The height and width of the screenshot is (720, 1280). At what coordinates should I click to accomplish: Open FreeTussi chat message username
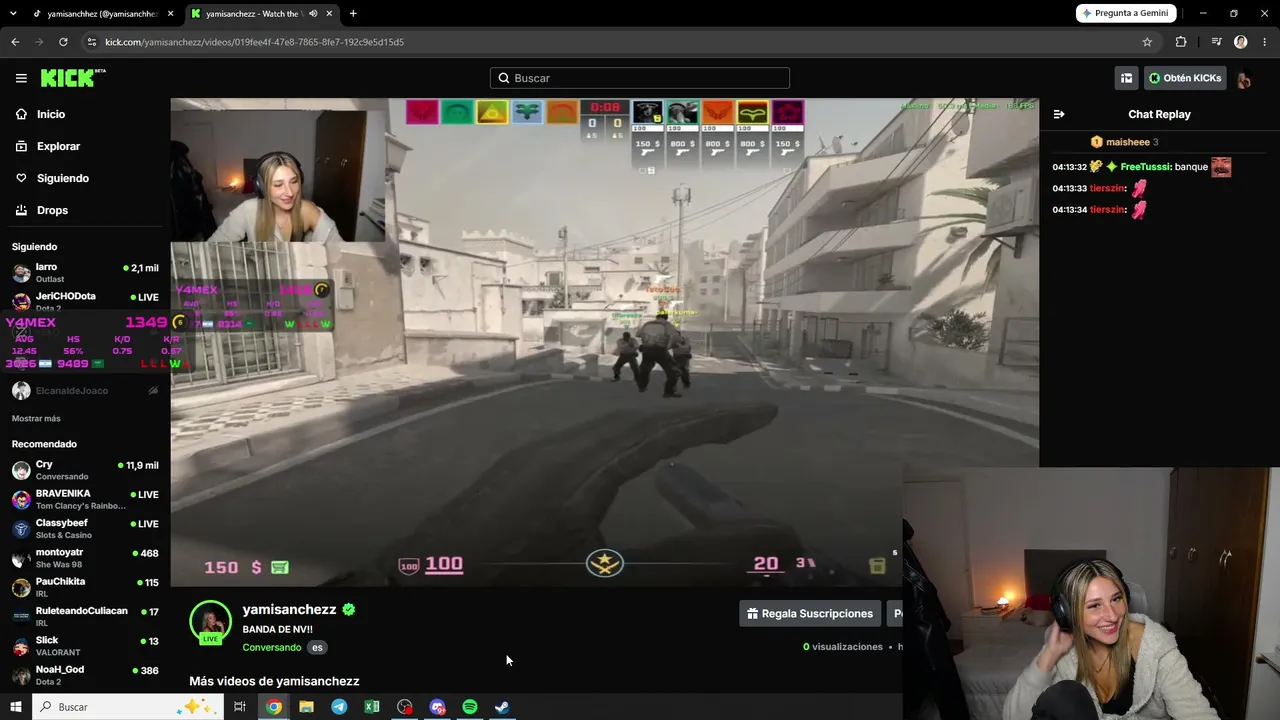tap(1145, 167)
